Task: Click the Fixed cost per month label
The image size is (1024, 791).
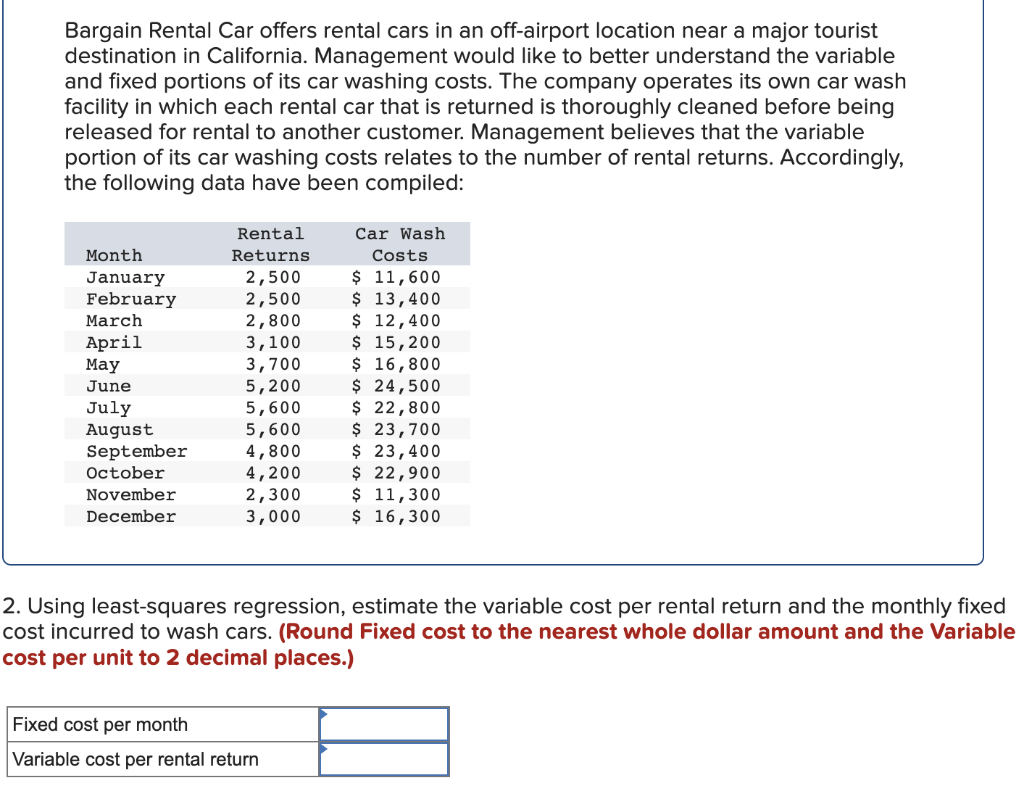Action: (x=90, y=723)
